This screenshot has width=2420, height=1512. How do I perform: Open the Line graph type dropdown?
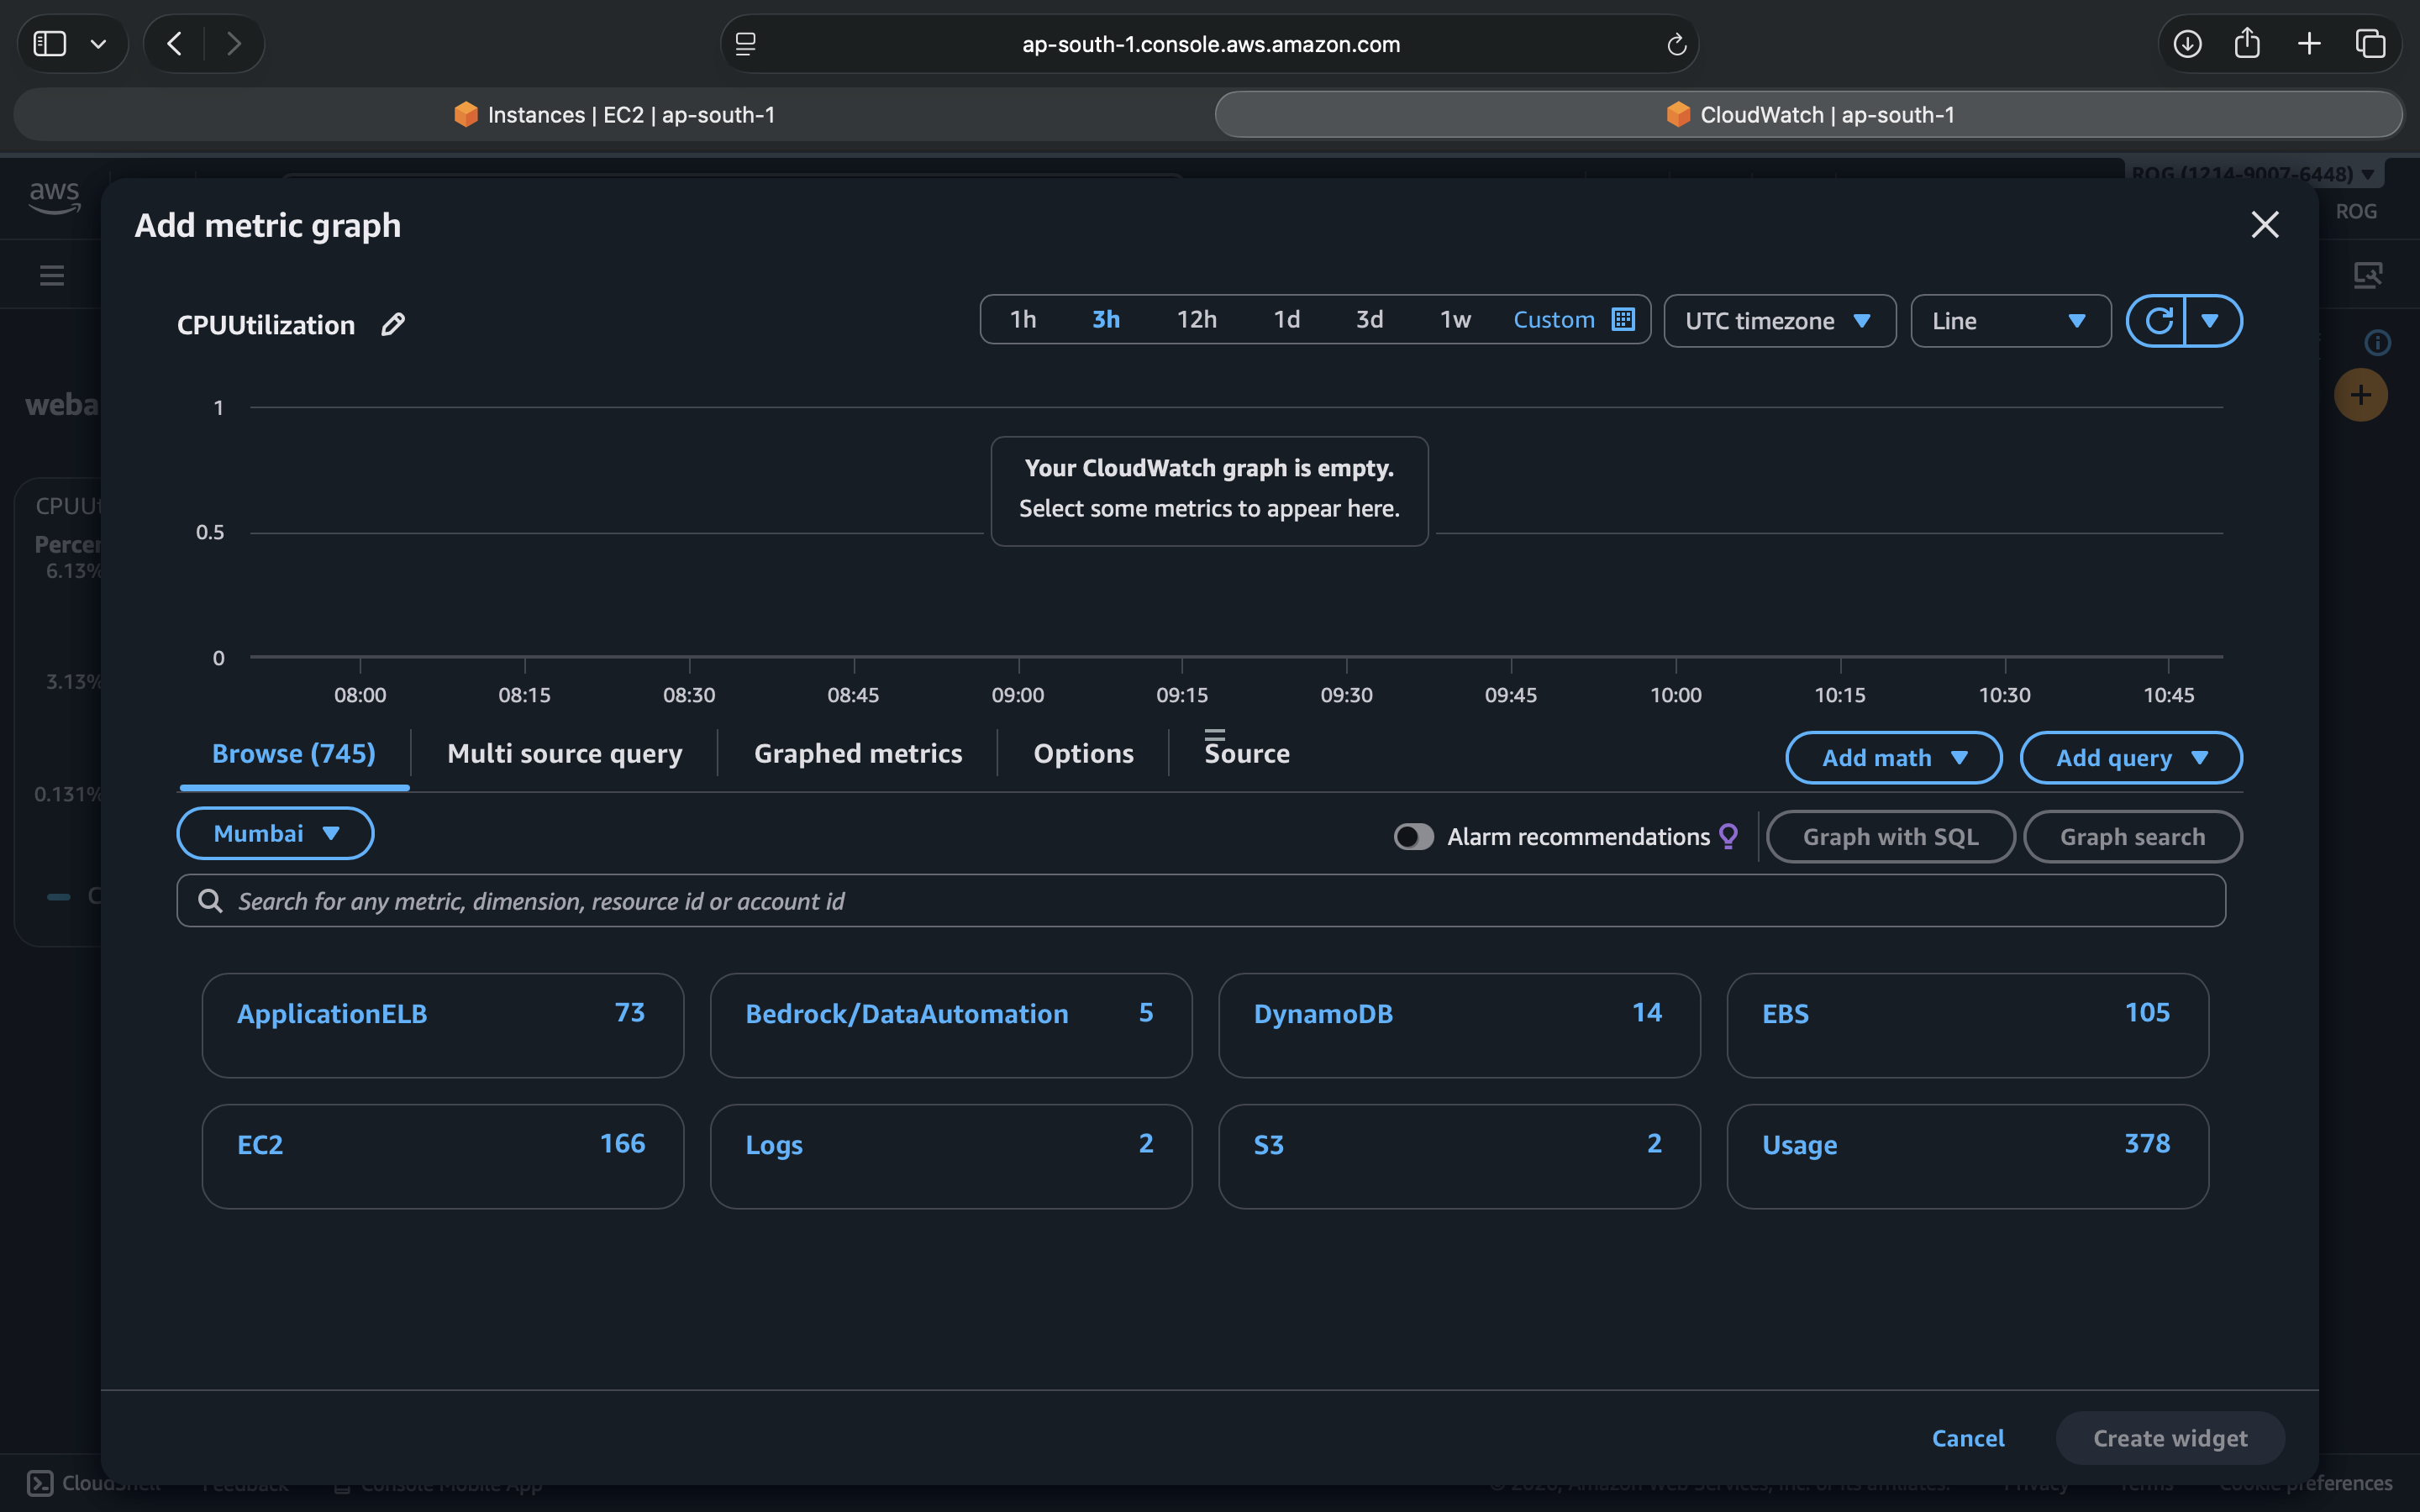coord(2010,321)
